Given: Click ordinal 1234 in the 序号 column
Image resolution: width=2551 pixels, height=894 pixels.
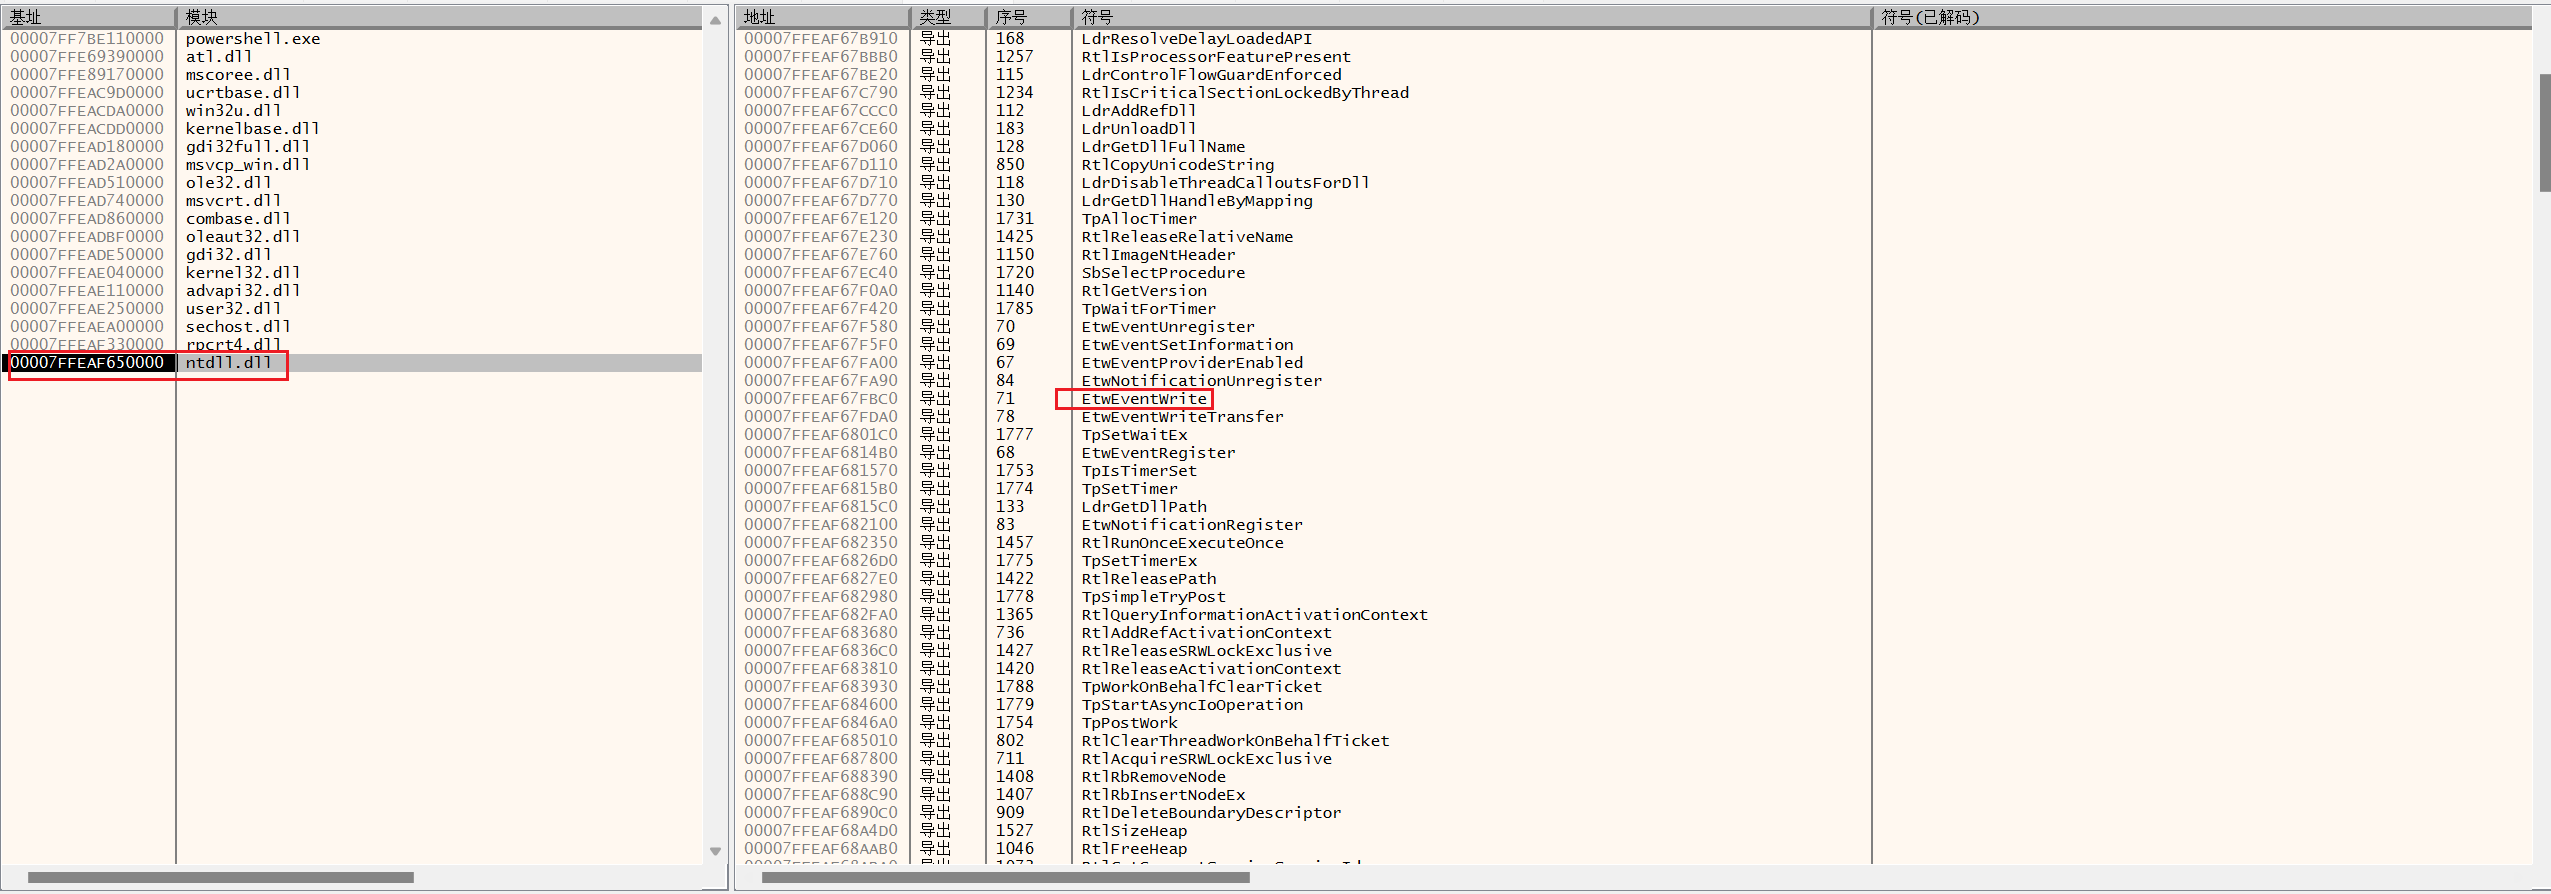Looking at the screenshot, I should pyautogui.click(x=1014, y=93).
